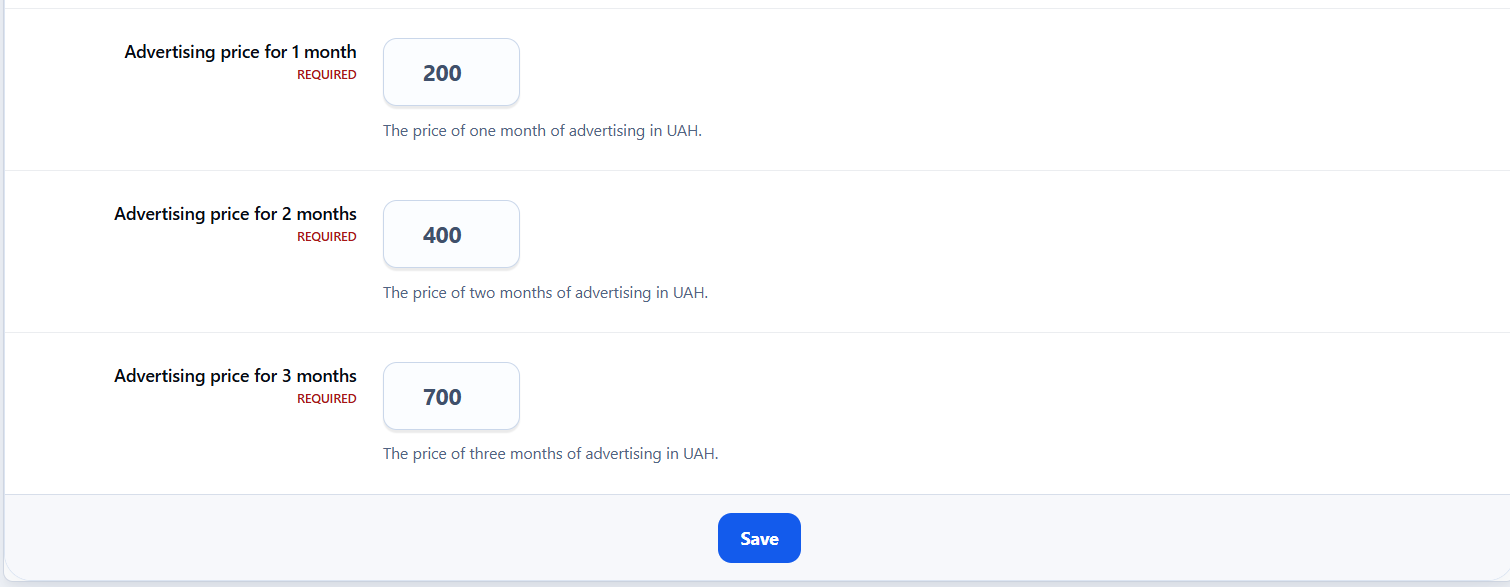Viewport: 1510px width, 587px height.
Task: Click the help text about three months of advertising
Action: point(550,454)
